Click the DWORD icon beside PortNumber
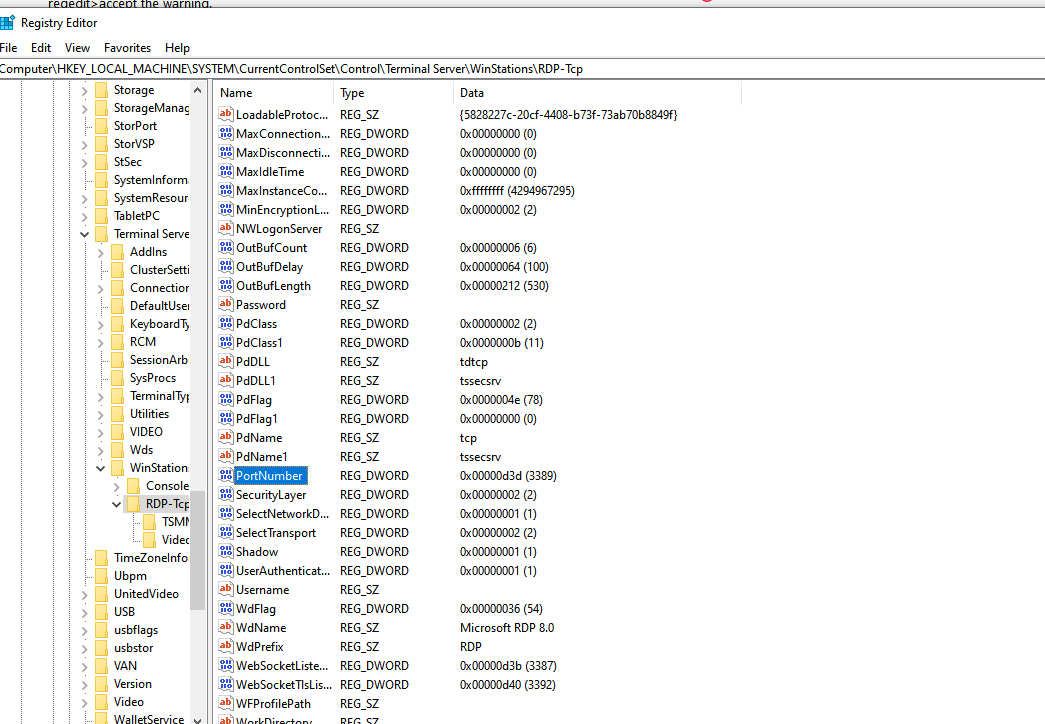The height and width of the screenshot is (724, 1045). tap(225, 475)
